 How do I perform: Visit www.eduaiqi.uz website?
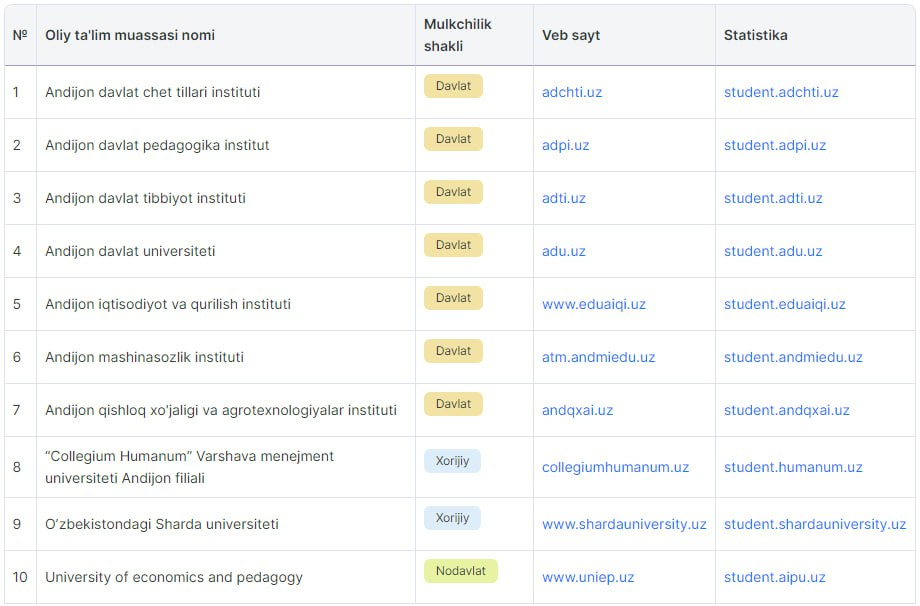pyautogui.click(x=593, y=304)
